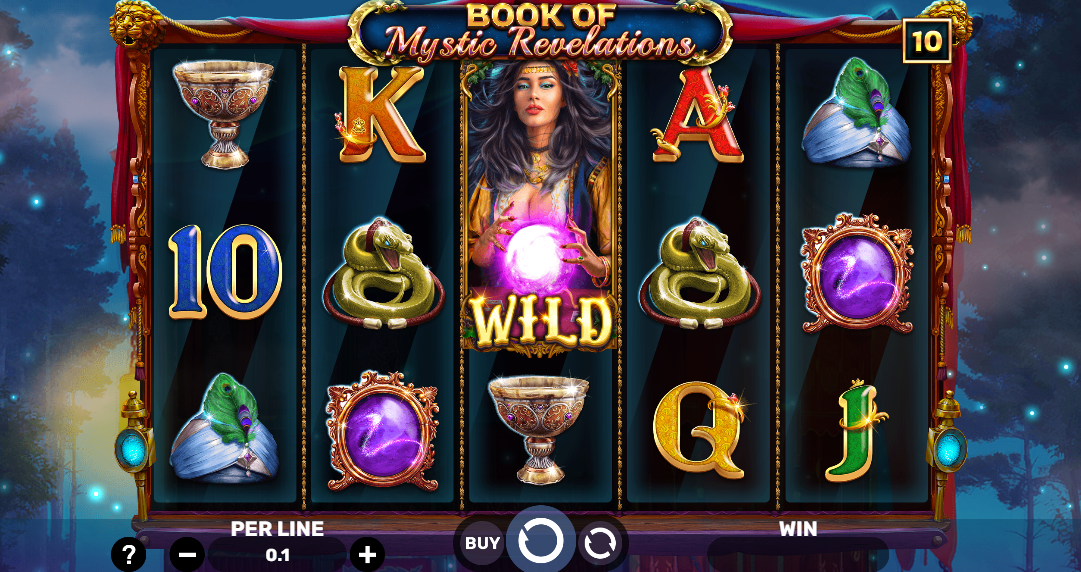Click the BUY feature button
The image size is (1081, 572).
coord(482,543)
